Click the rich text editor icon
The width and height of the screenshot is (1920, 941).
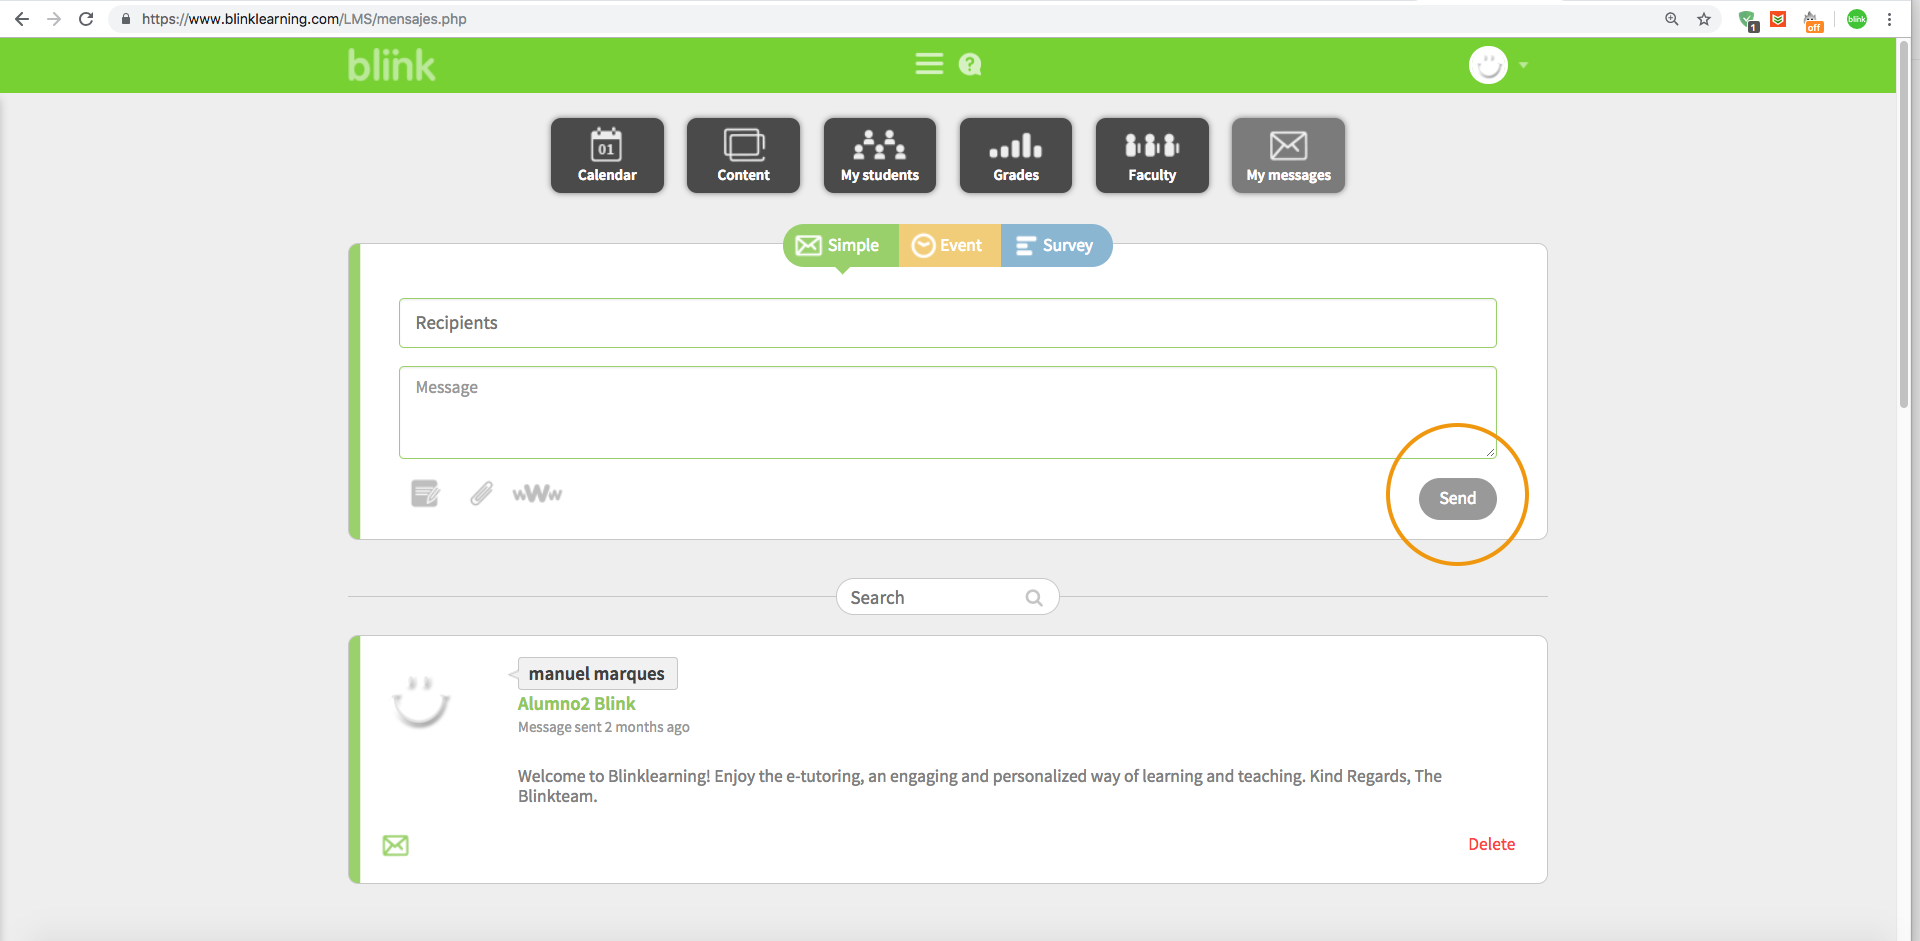(x=425, y=493)
